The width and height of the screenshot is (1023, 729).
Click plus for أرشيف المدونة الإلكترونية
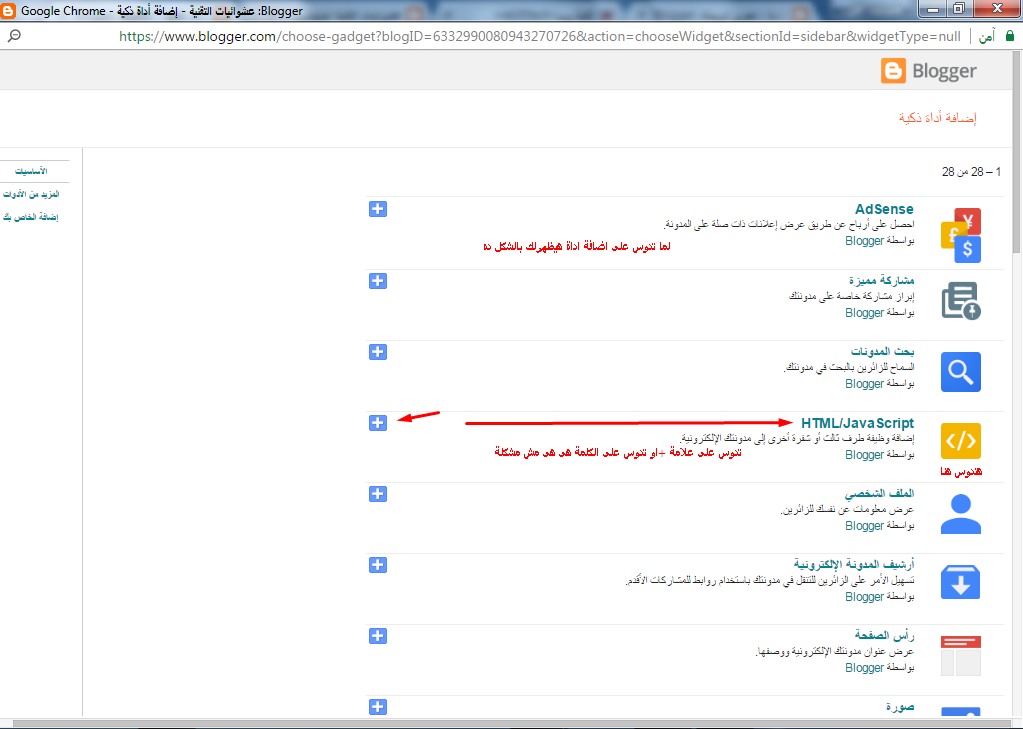click(x=378, y=565)
